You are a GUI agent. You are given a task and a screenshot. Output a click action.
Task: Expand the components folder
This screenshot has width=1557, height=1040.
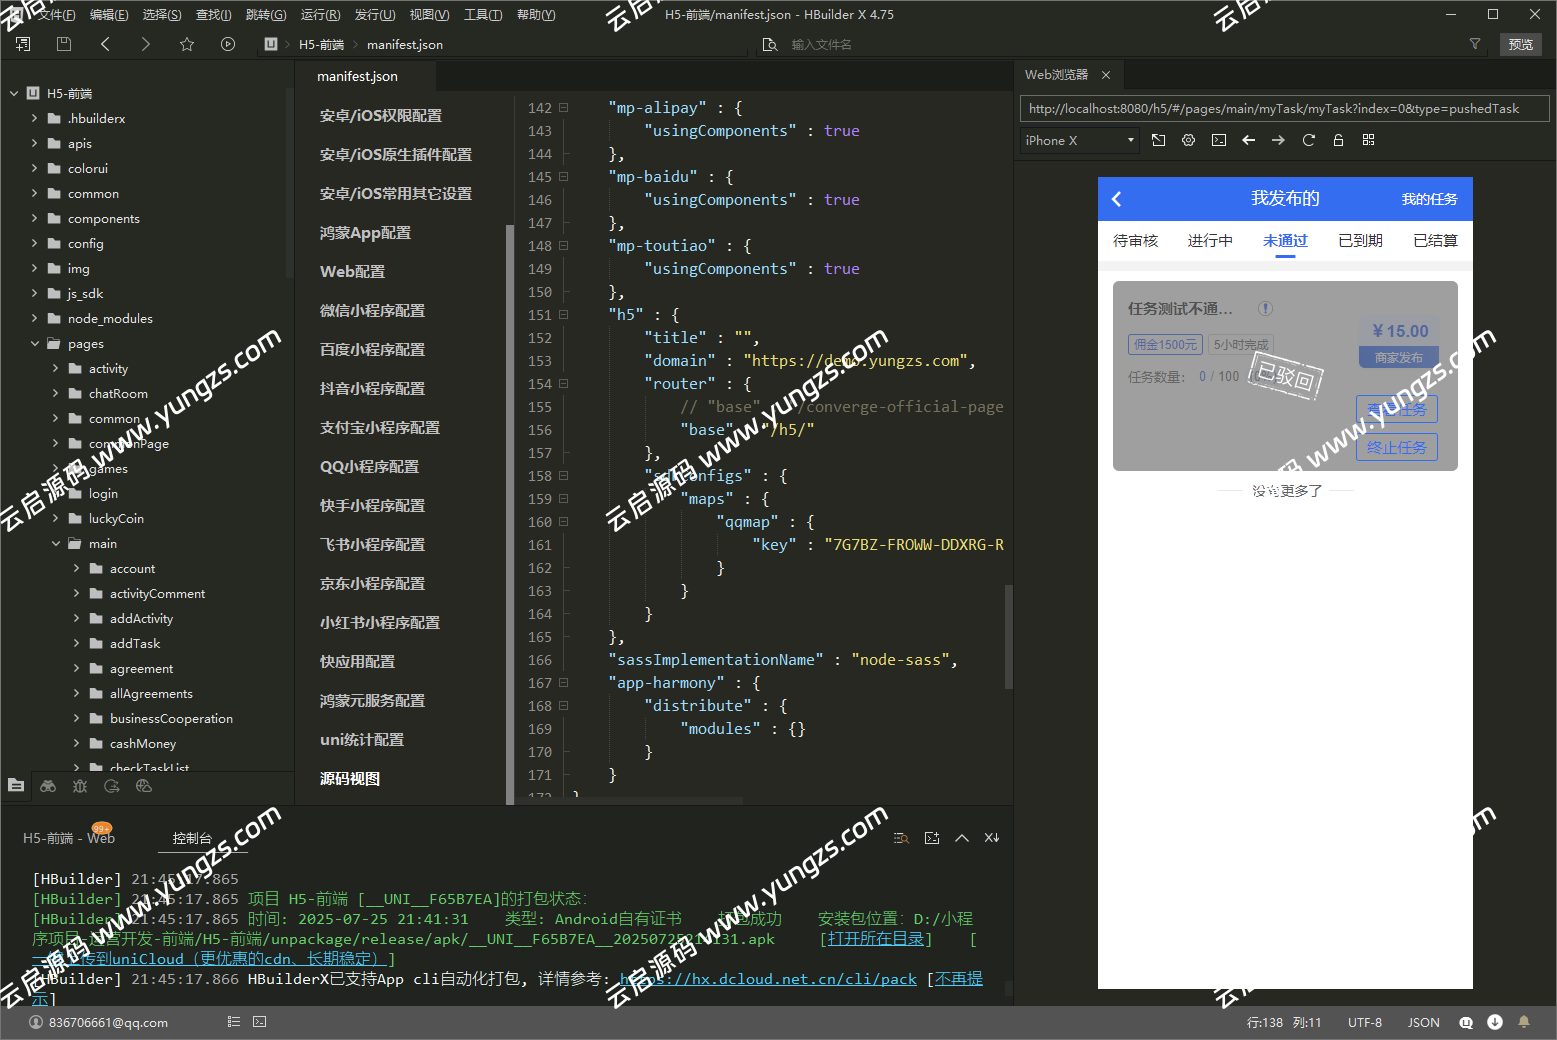point(35,219)
